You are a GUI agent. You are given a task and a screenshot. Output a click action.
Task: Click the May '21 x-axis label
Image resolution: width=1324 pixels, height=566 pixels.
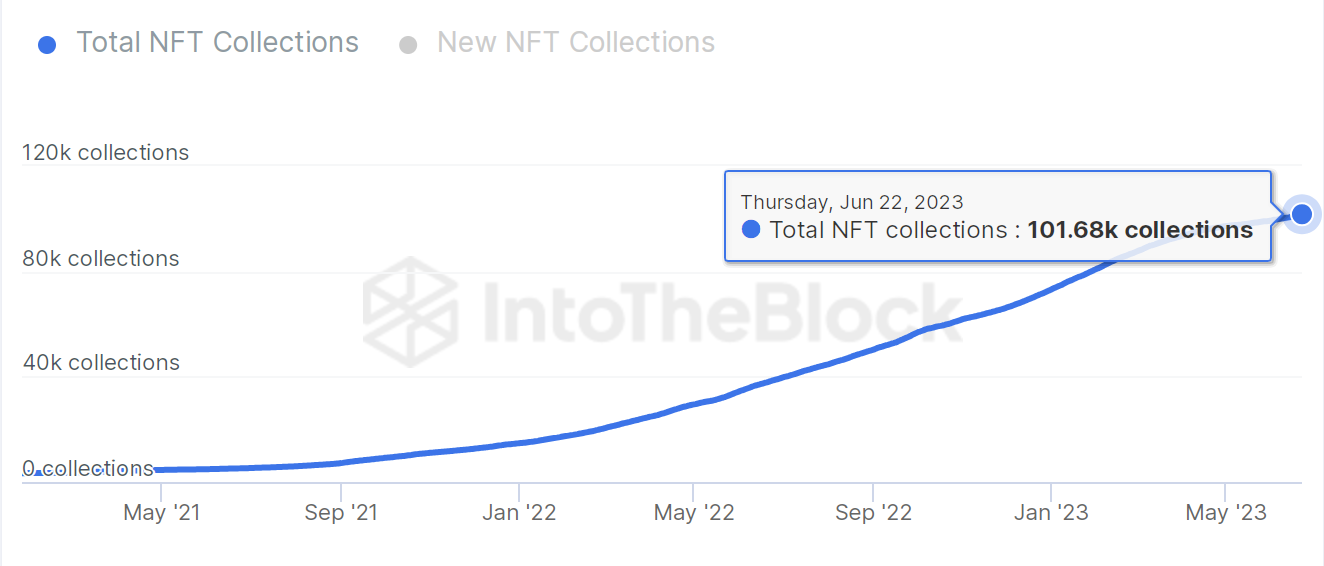coord(162,513)
